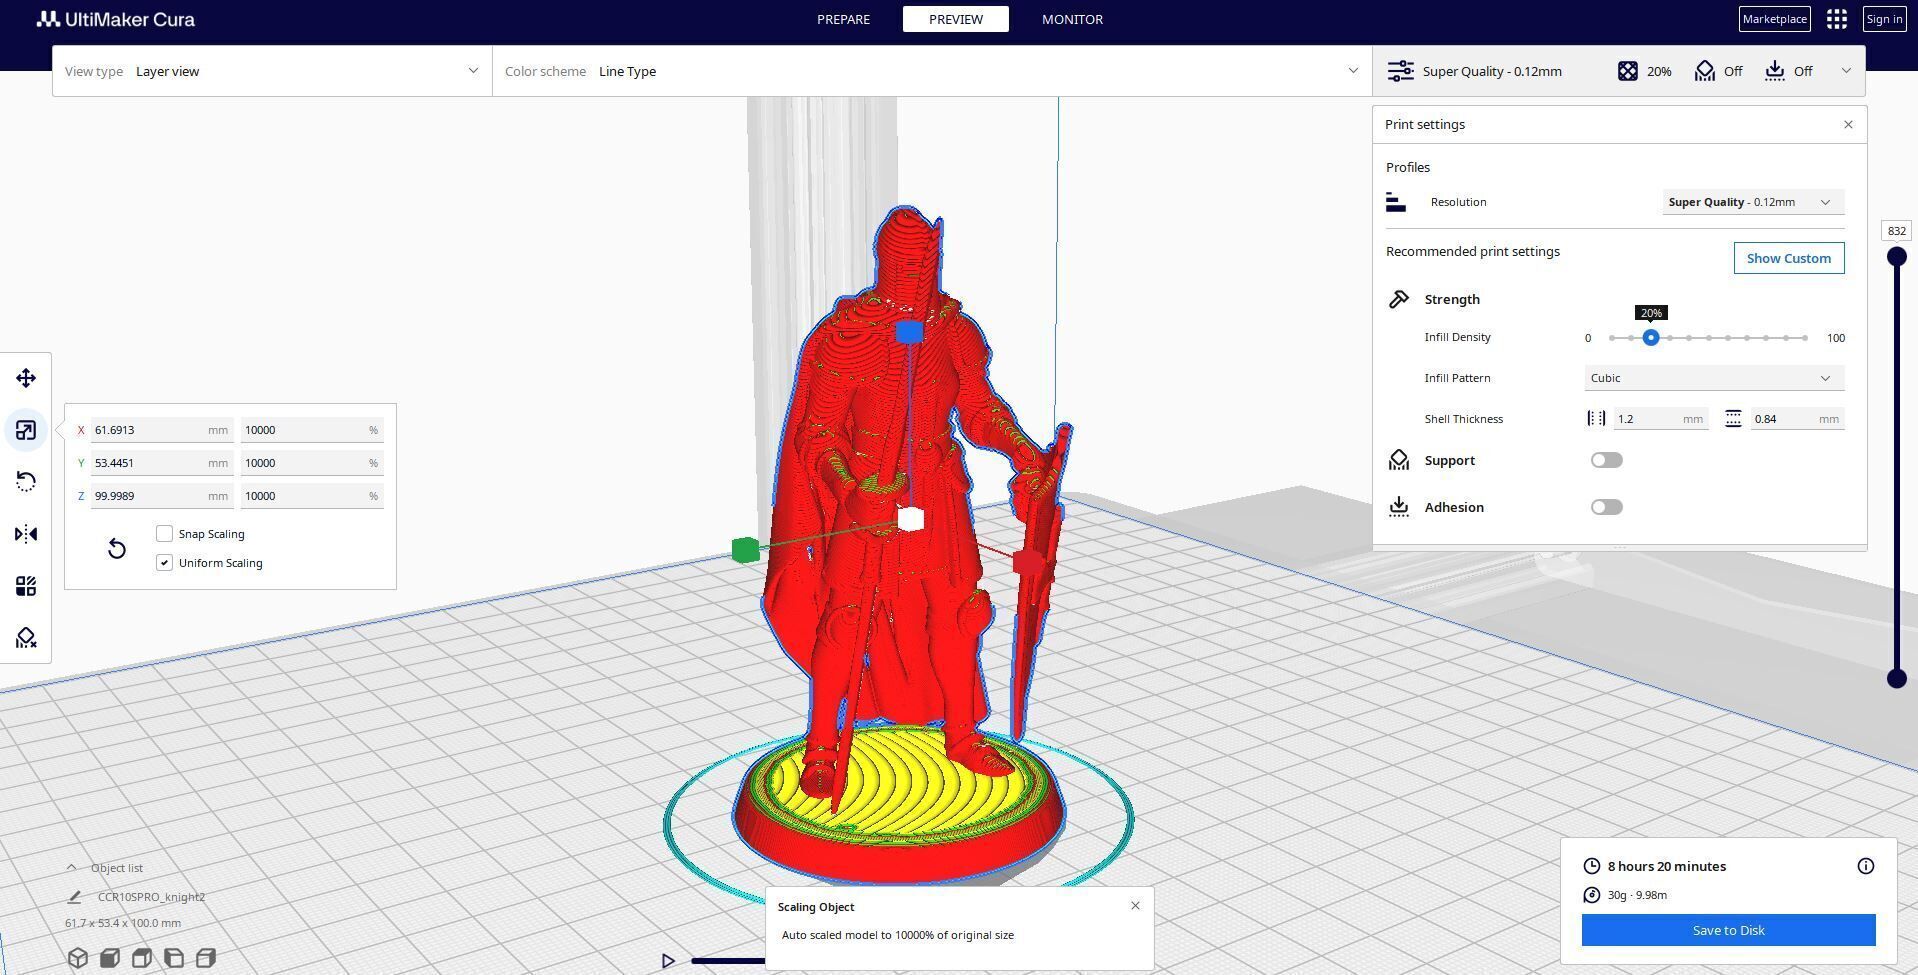1918x975 pixels.
Task: Click the simulation path progress bar
Action: click(728, 961)
